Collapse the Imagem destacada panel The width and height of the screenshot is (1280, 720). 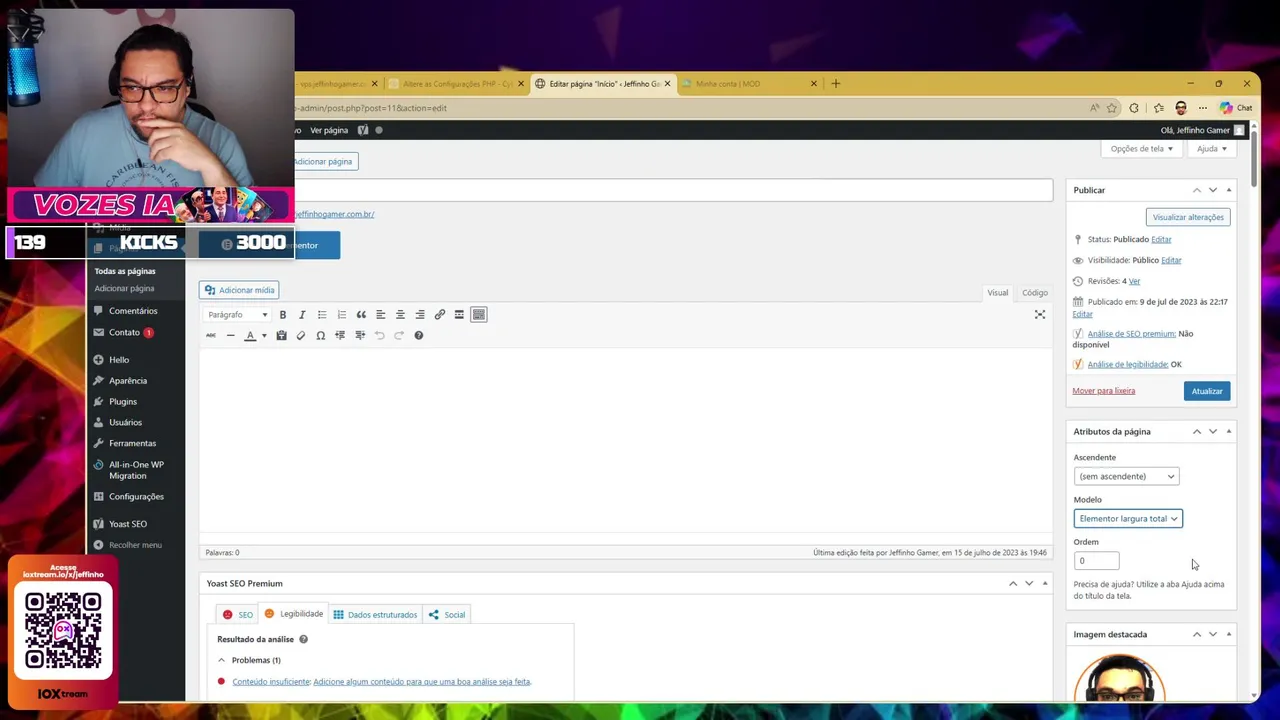click(x=1229, y=634)
